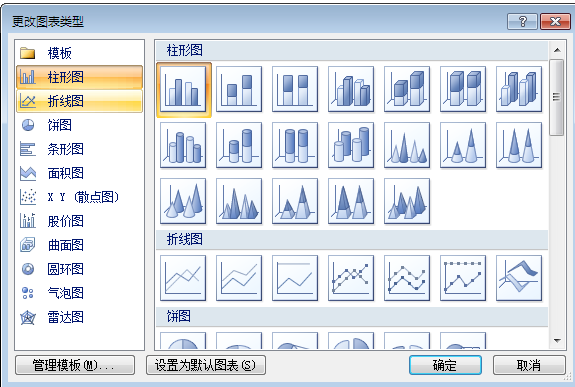Open help with the question mark button

click(522, 22)
